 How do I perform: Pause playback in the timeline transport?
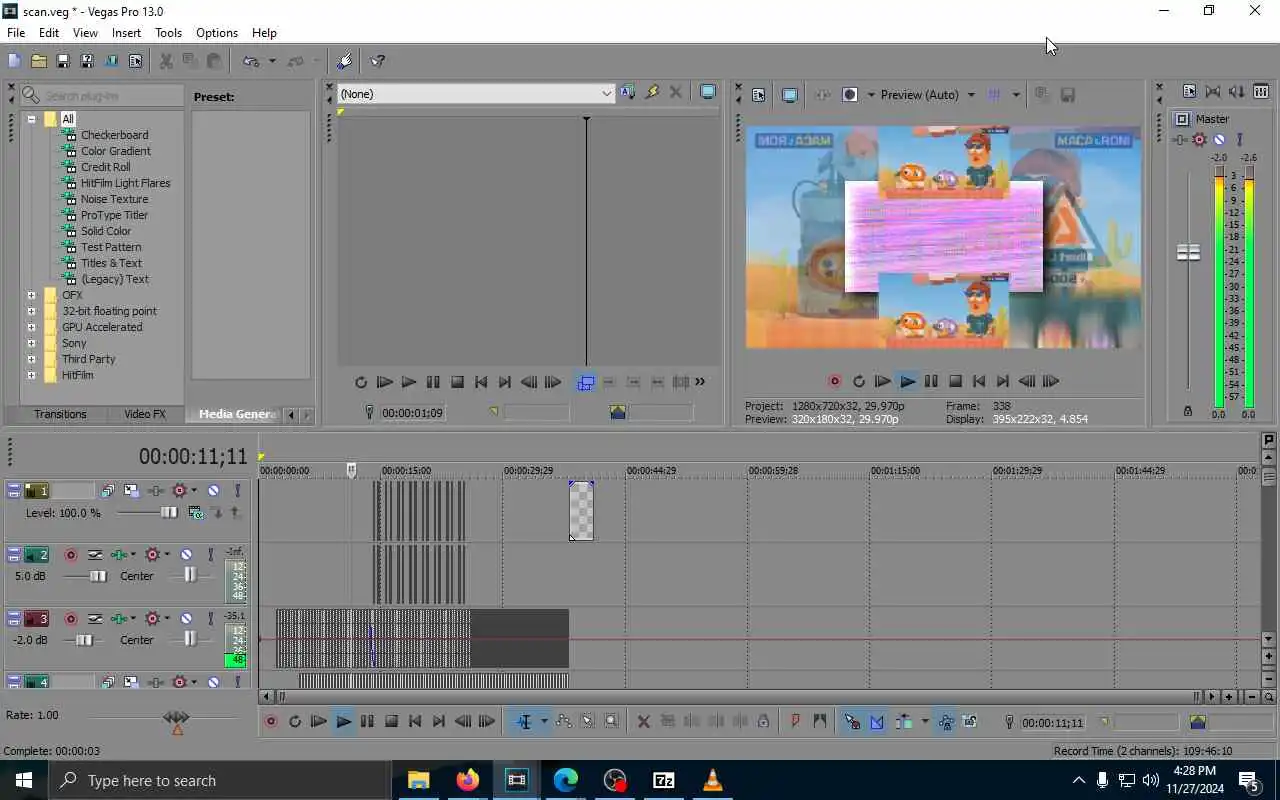tap(367, 721)
